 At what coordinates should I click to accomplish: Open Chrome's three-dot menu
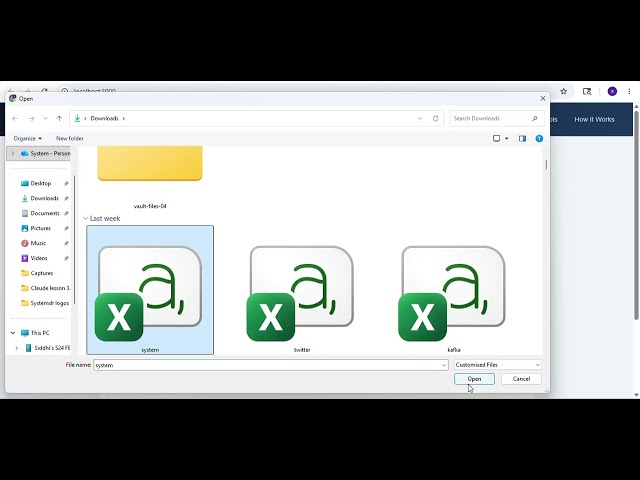pyautogui.click(x=629, y=91)
